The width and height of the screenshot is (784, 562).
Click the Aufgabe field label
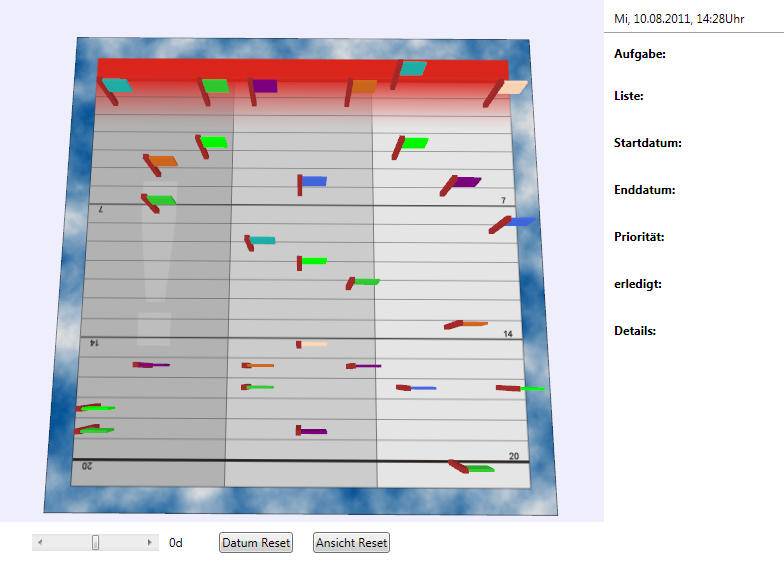tap(639, 54)
